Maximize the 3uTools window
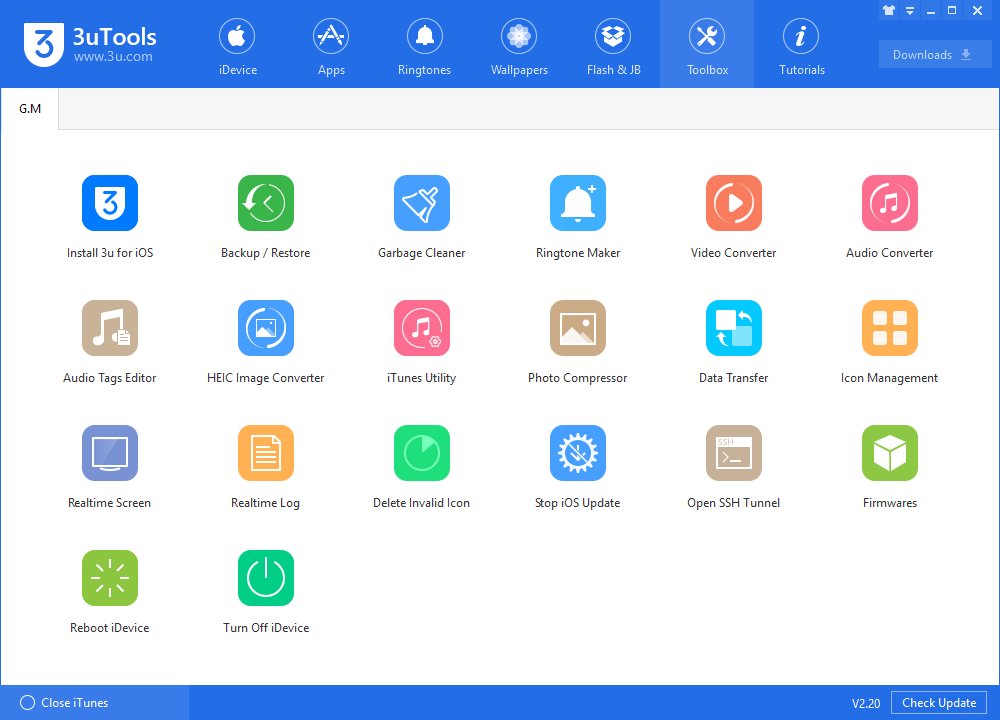This screenshot has width=1000, height=720. [952, 11]
